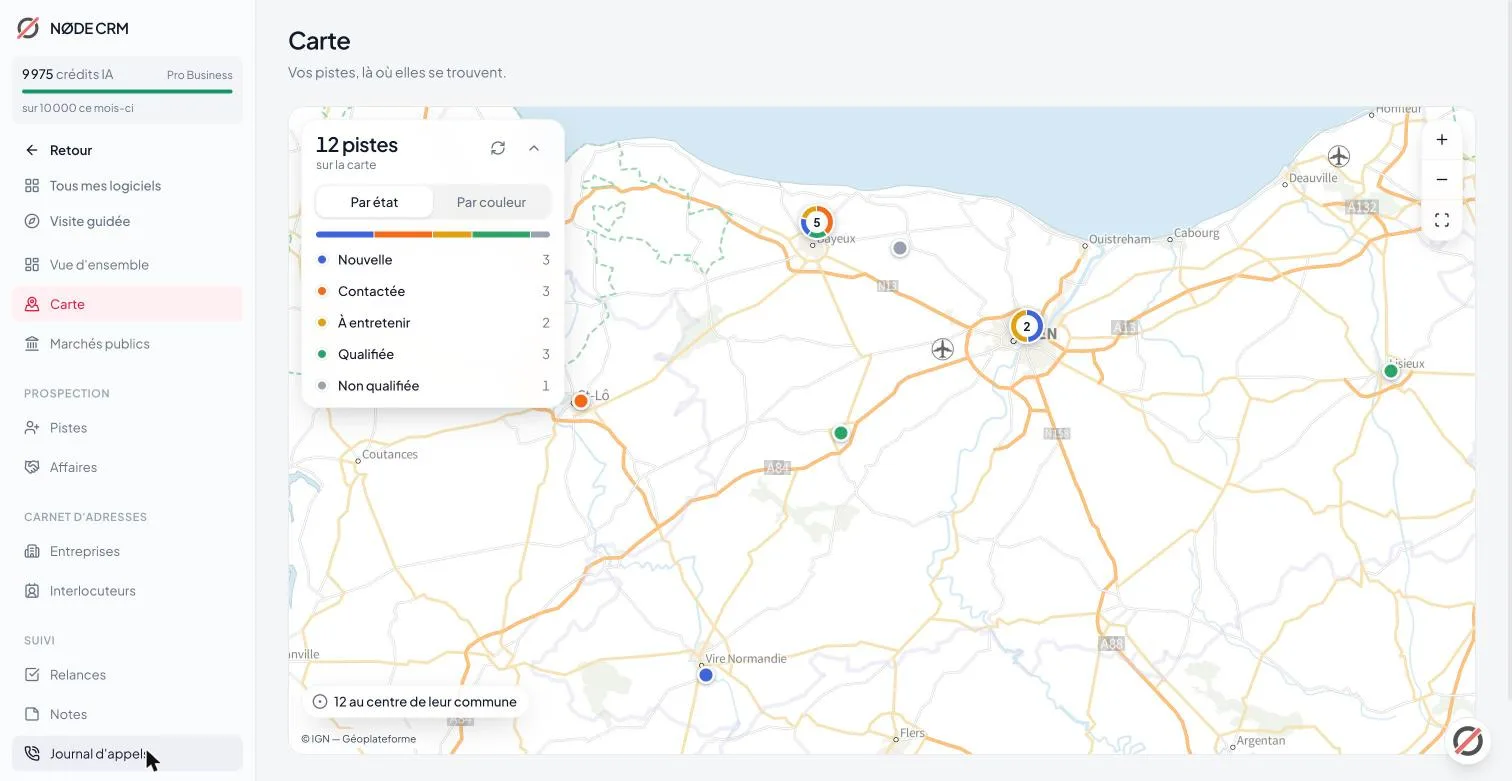Click the Notes document icon

click(x=32, y=714)
